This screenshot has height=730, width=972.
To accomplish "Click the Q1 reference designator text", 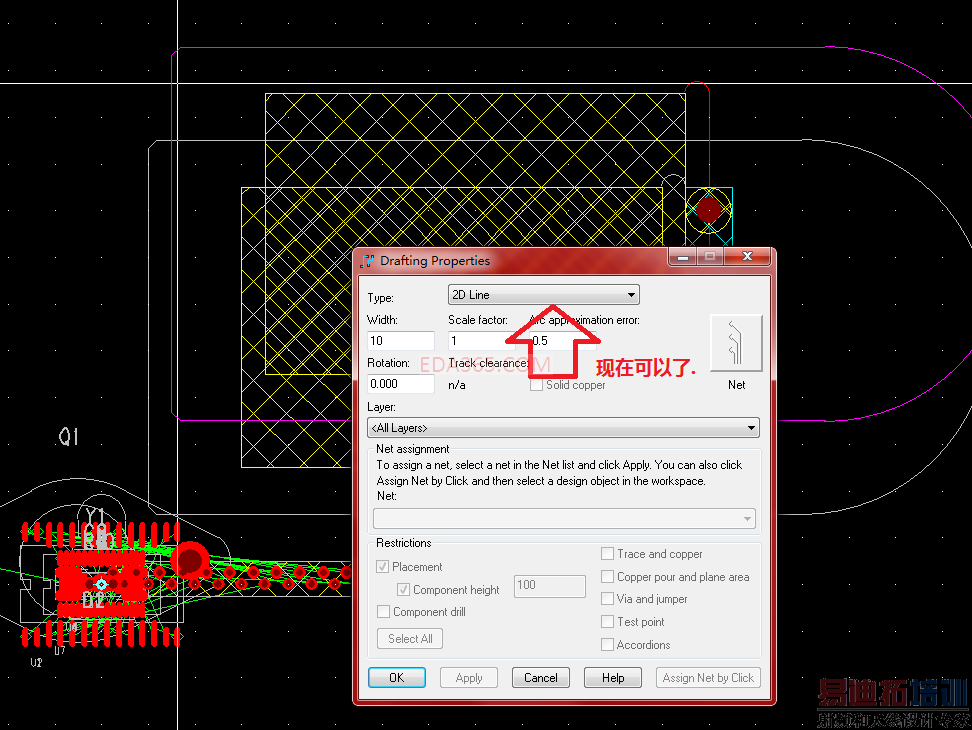I will (68, 437).
